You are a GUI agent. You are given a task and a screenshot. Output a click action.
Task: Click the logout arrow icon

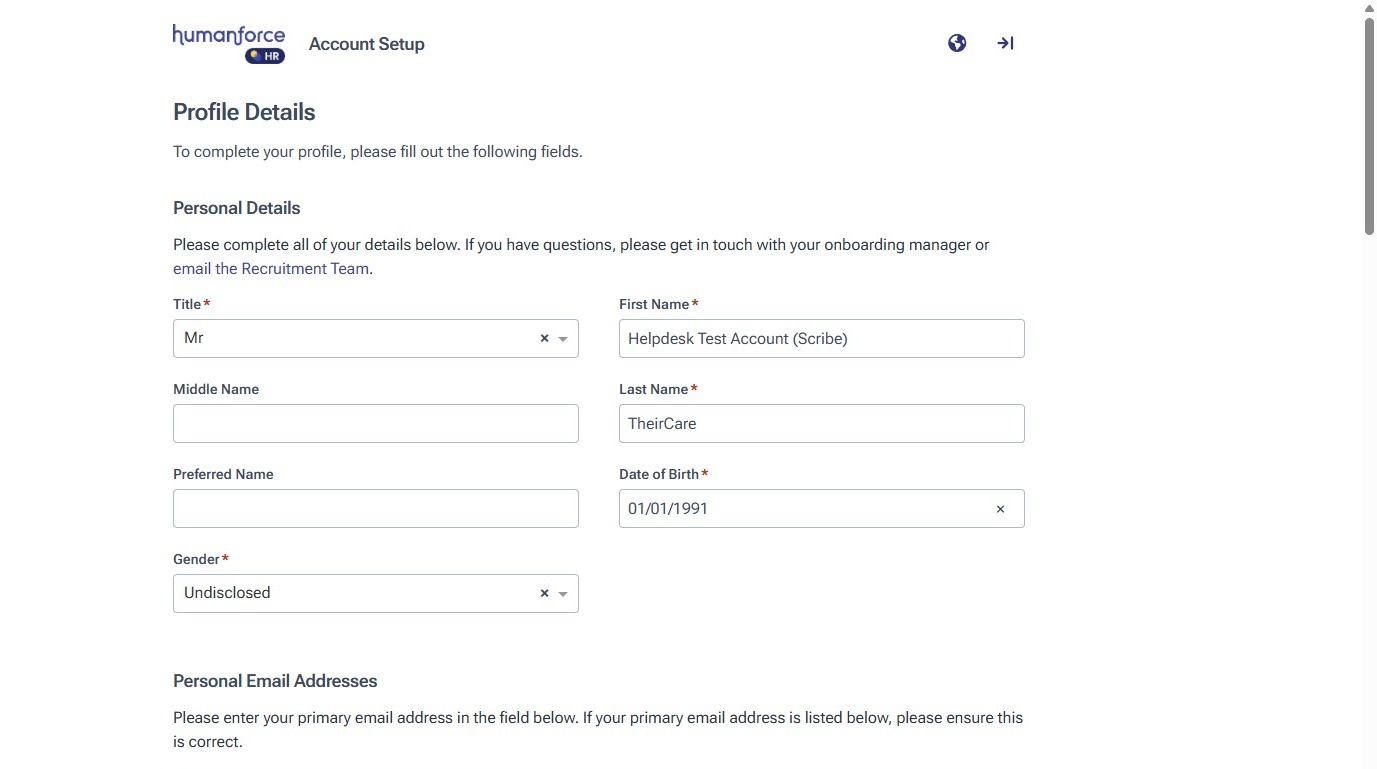(1005, 43)
